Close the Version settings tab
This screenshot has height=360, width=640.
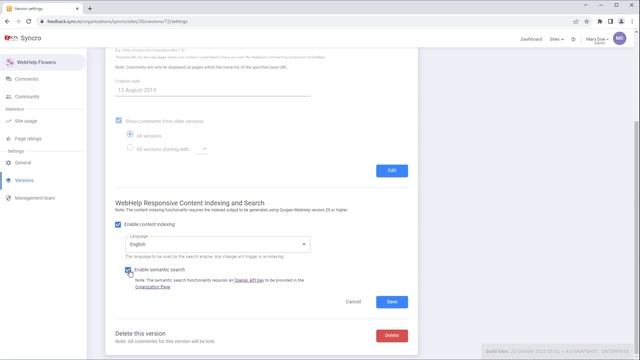[77, 9]
